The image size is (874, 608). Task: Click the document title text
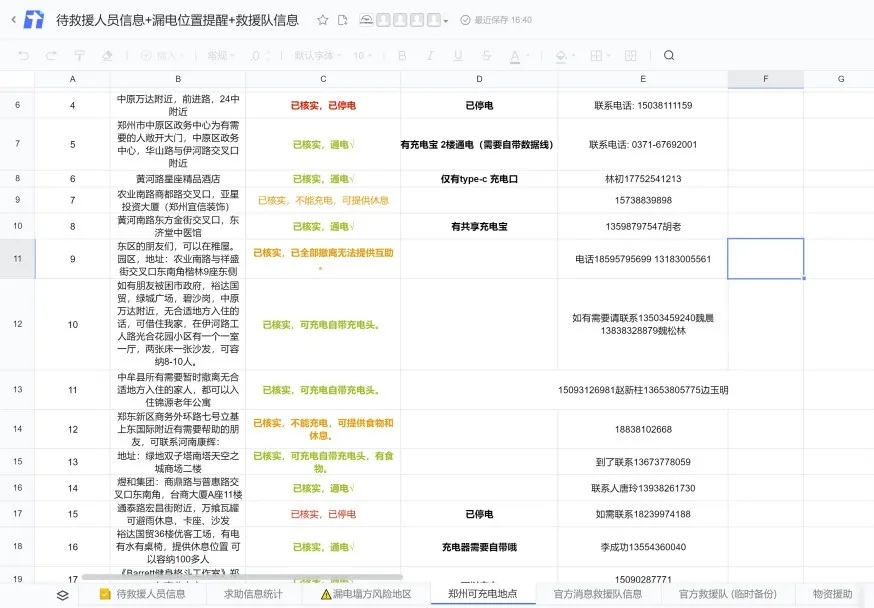177,20
